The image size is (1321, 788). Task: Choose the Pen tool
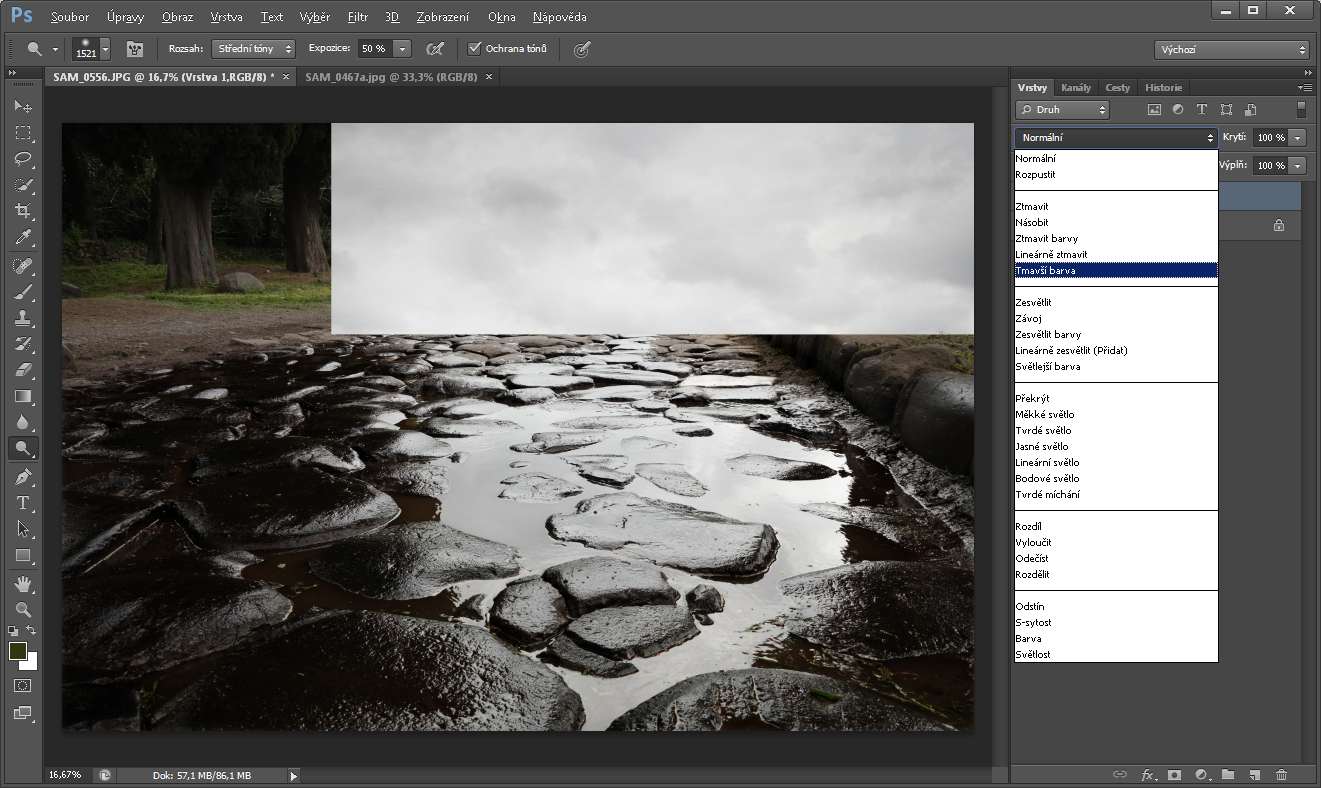tap(23, 477)
